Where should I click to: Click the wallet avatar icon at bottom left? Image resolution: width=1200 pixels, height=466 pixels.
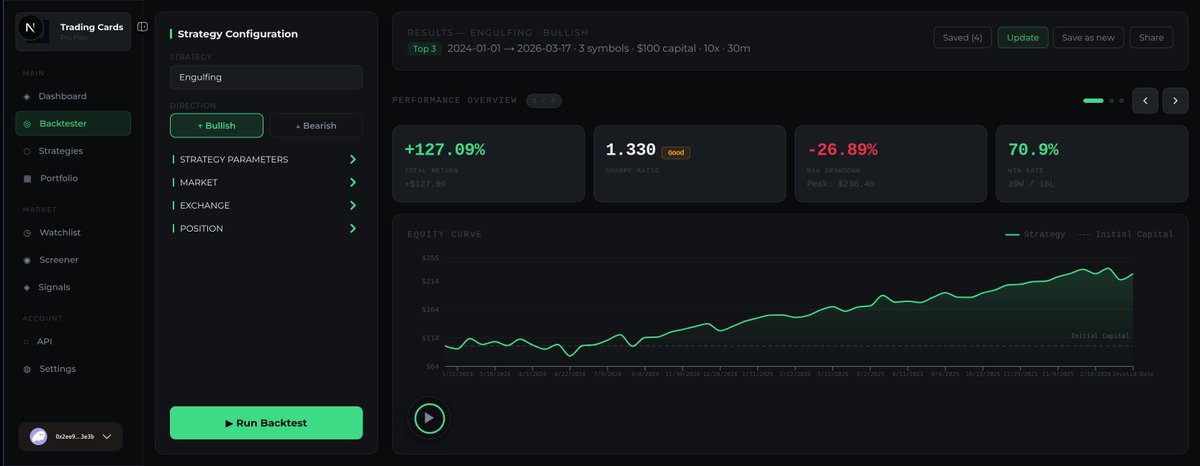point(38,436)
